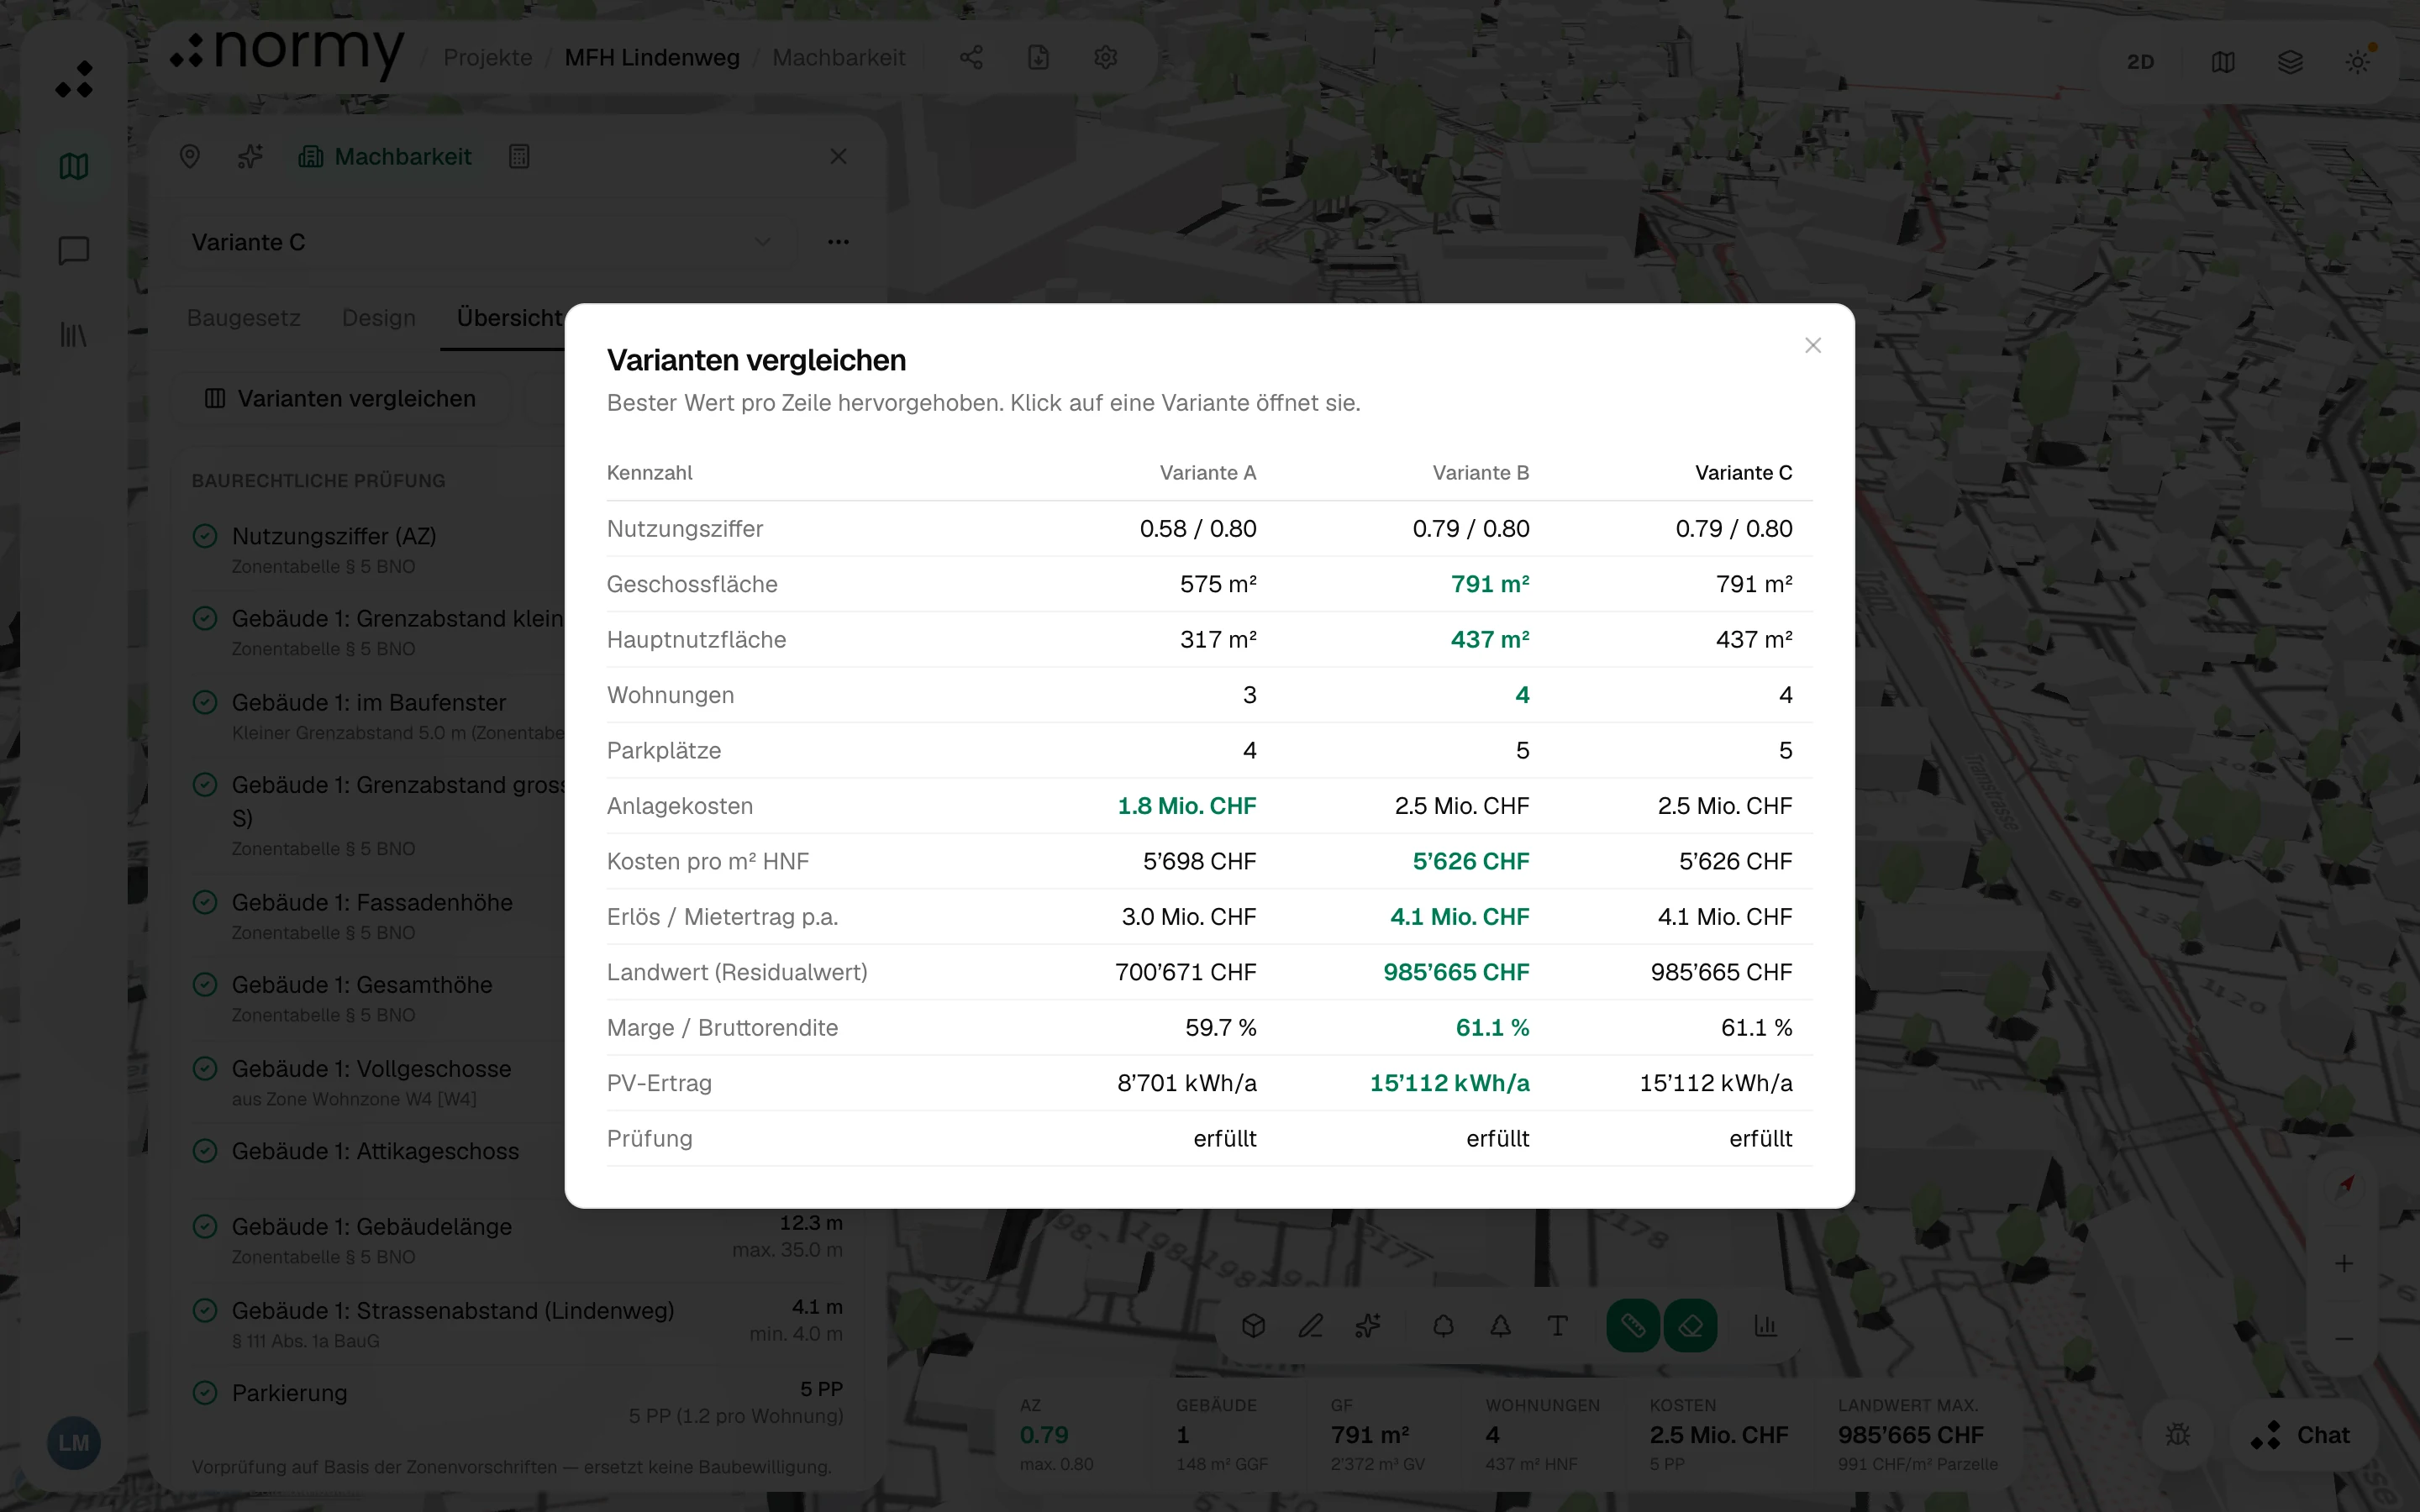Viewport: 2420px width, 1512px height.
Task: Switch to the Design tab
Action: [x=379, y=318]
